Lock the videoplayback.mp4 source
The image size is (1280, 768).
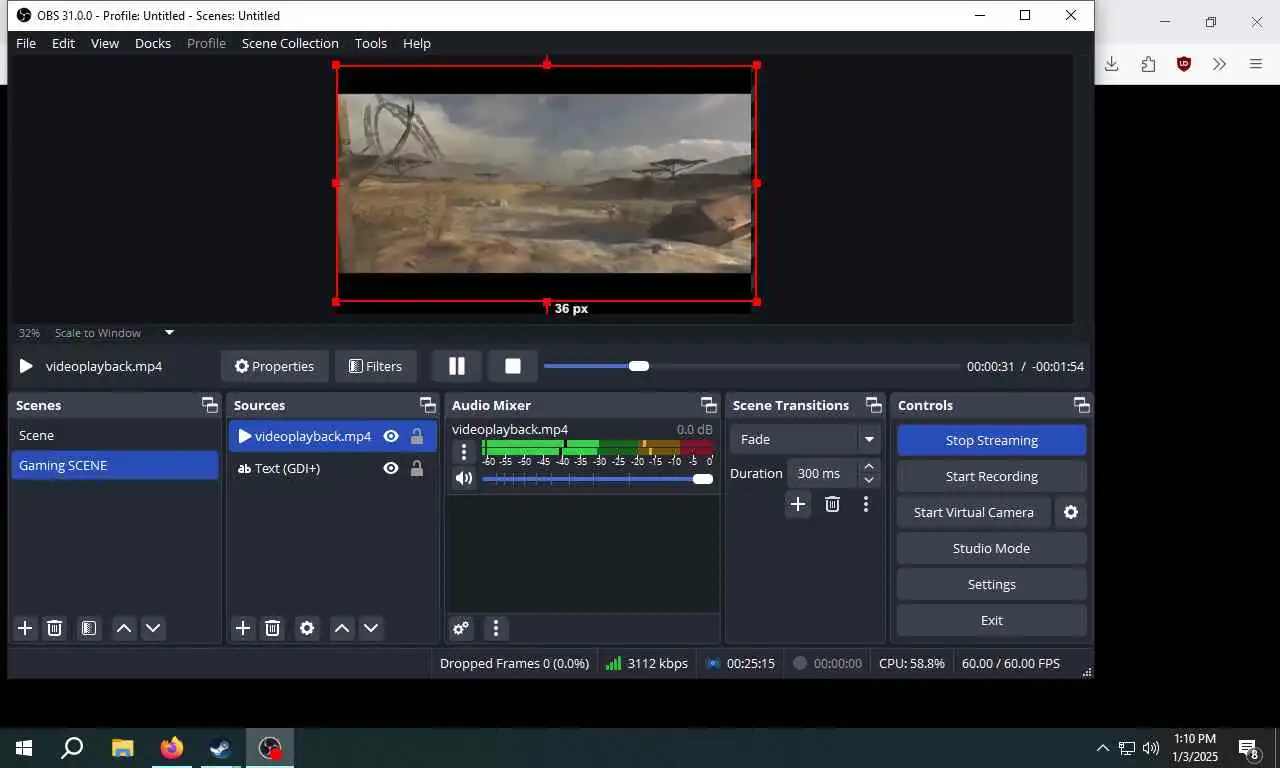coord(417,436)
